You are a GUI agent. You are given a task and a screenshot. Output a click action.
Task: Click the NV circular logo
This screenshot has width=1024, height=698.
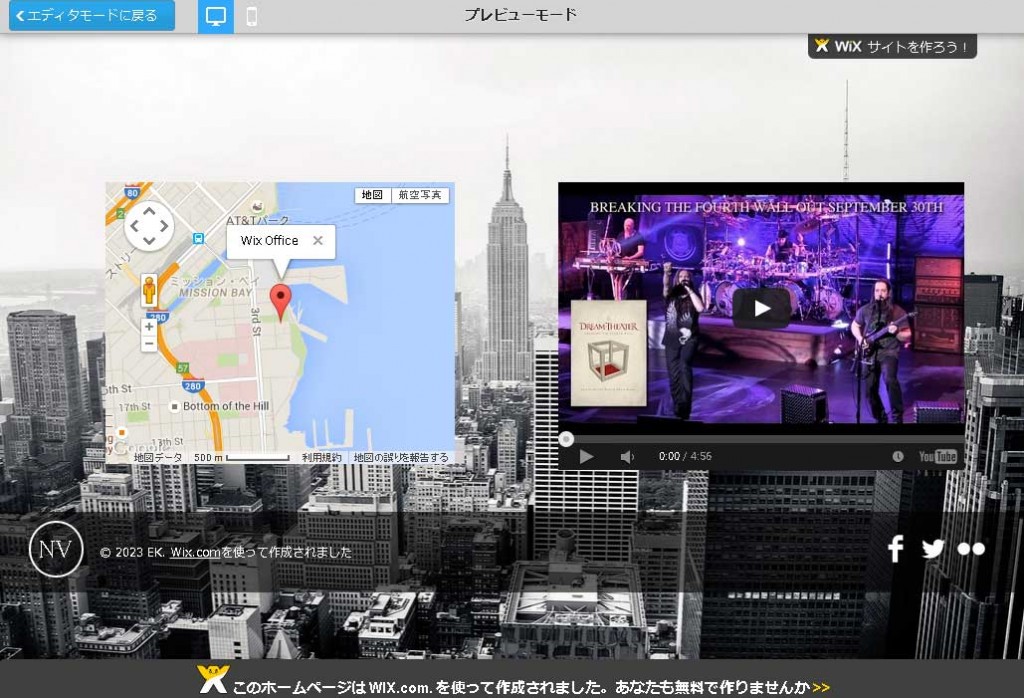56,549
